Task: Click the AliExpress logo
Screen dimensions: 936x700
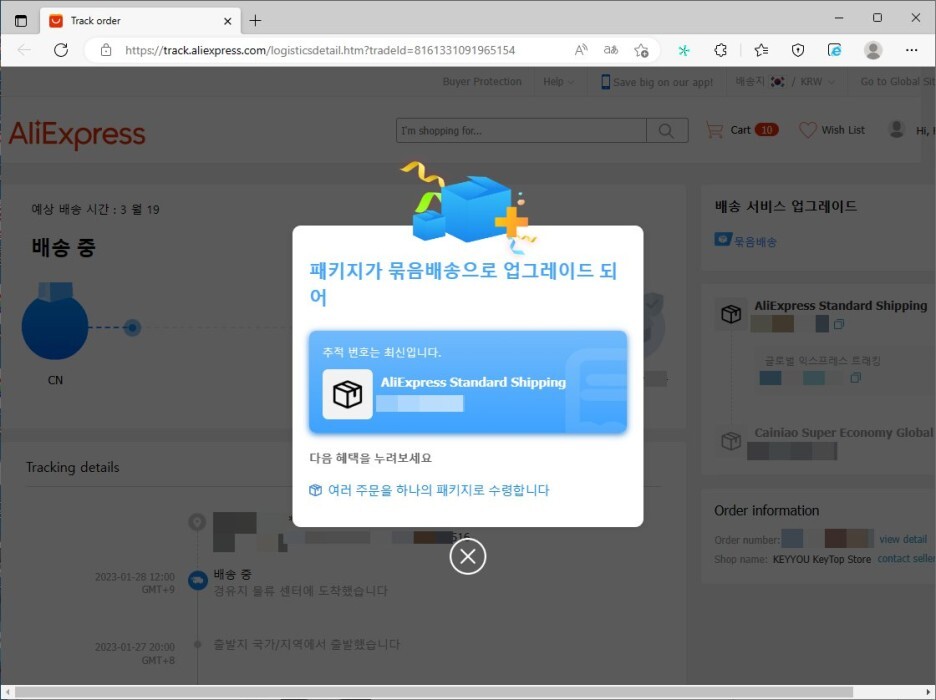Action: pyautogui.click(x=77, y=134)
